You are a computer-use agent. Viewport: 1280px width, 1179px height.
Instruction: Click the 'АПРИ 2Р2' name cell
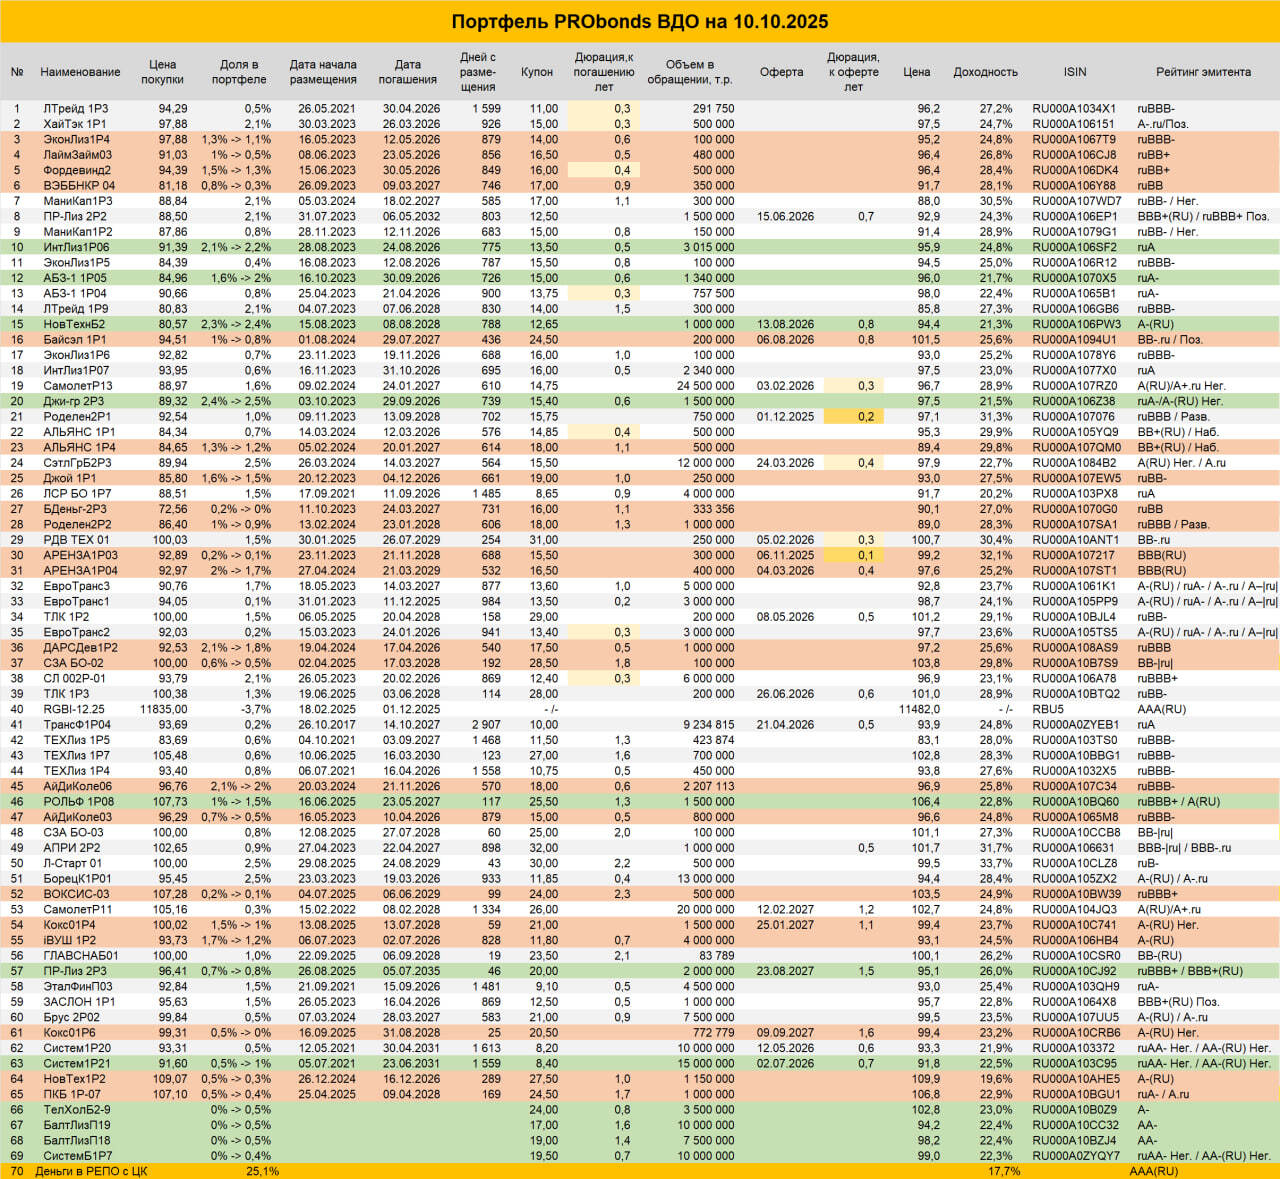coord(72,848)
